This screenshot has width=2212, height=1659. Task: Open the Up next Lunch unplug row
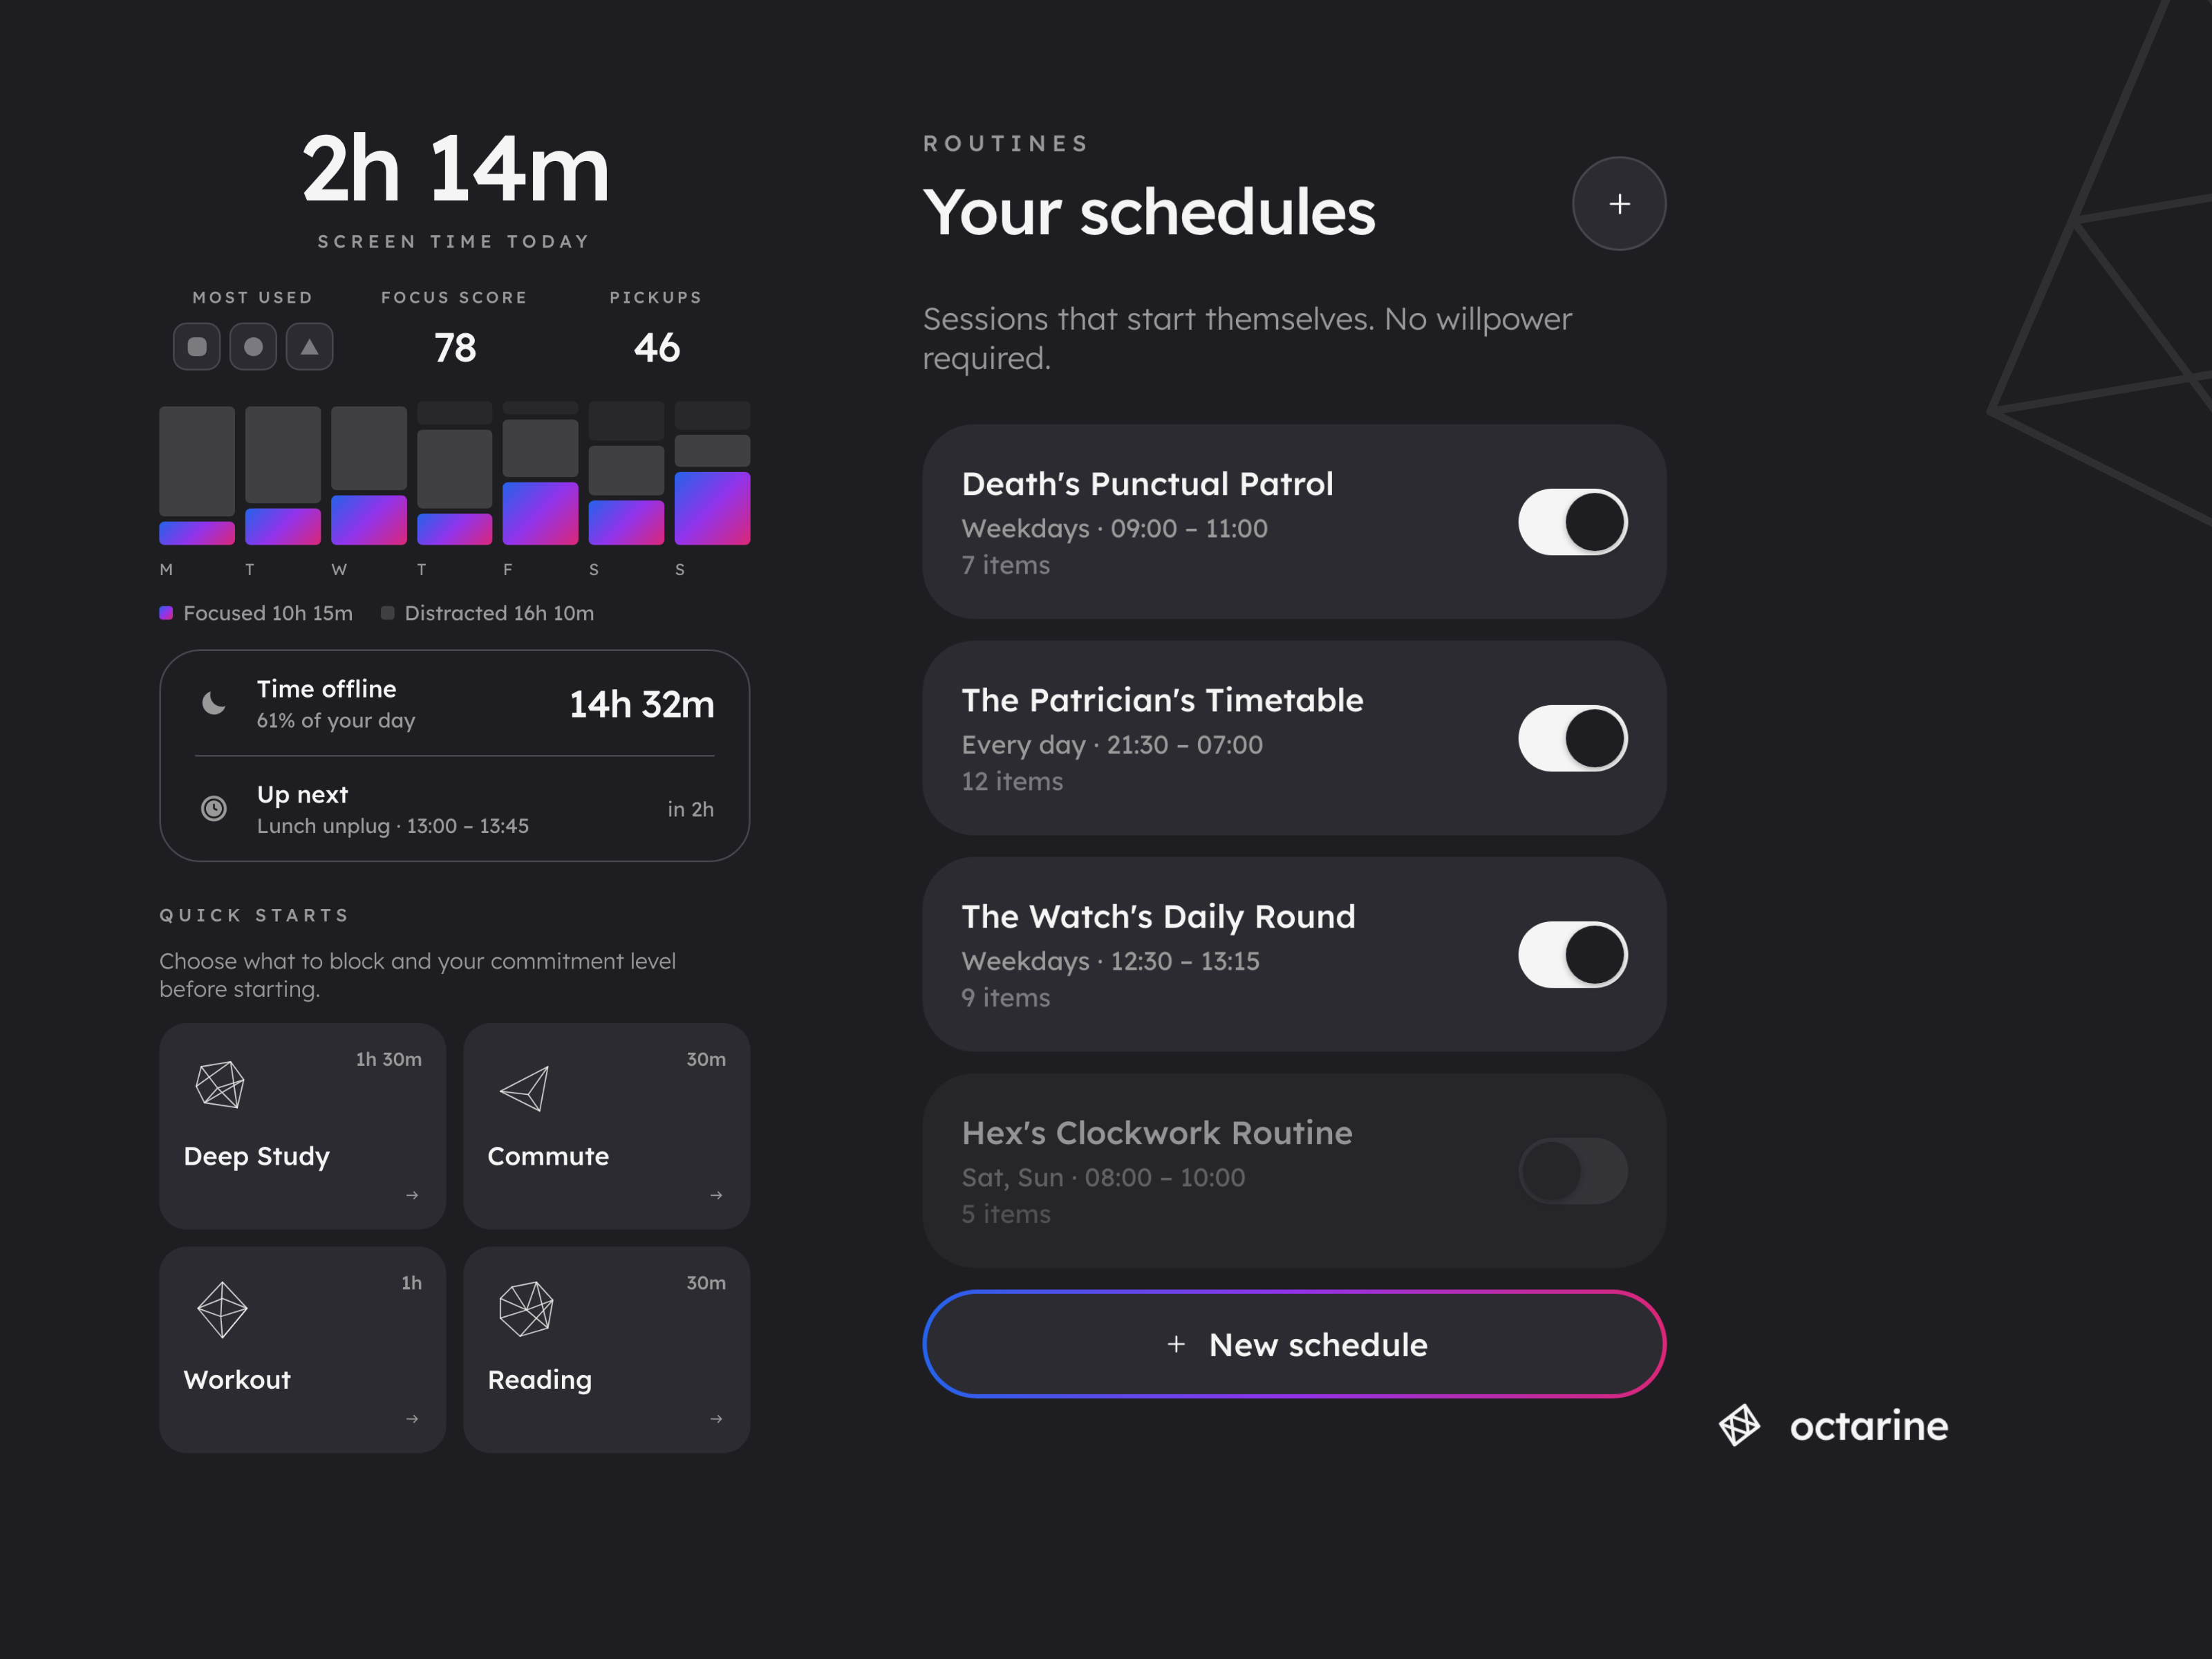[x=455, y=809]
